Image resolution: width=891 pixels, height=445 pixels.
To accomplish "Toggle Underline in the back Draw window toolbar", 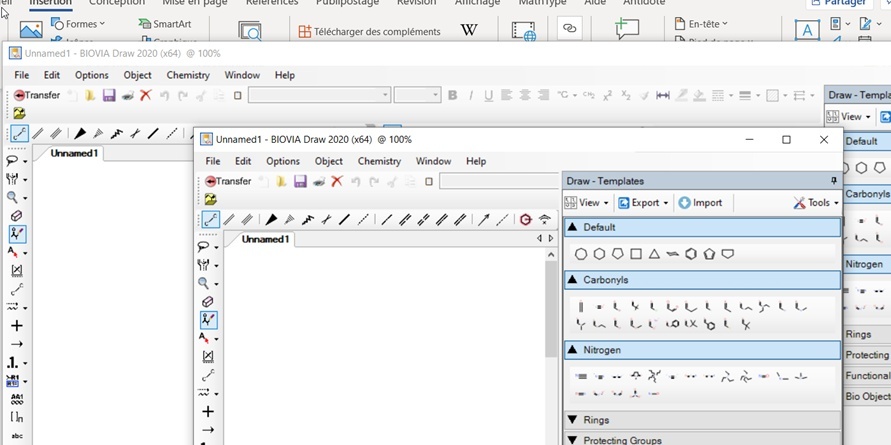I will pos(489,95).
